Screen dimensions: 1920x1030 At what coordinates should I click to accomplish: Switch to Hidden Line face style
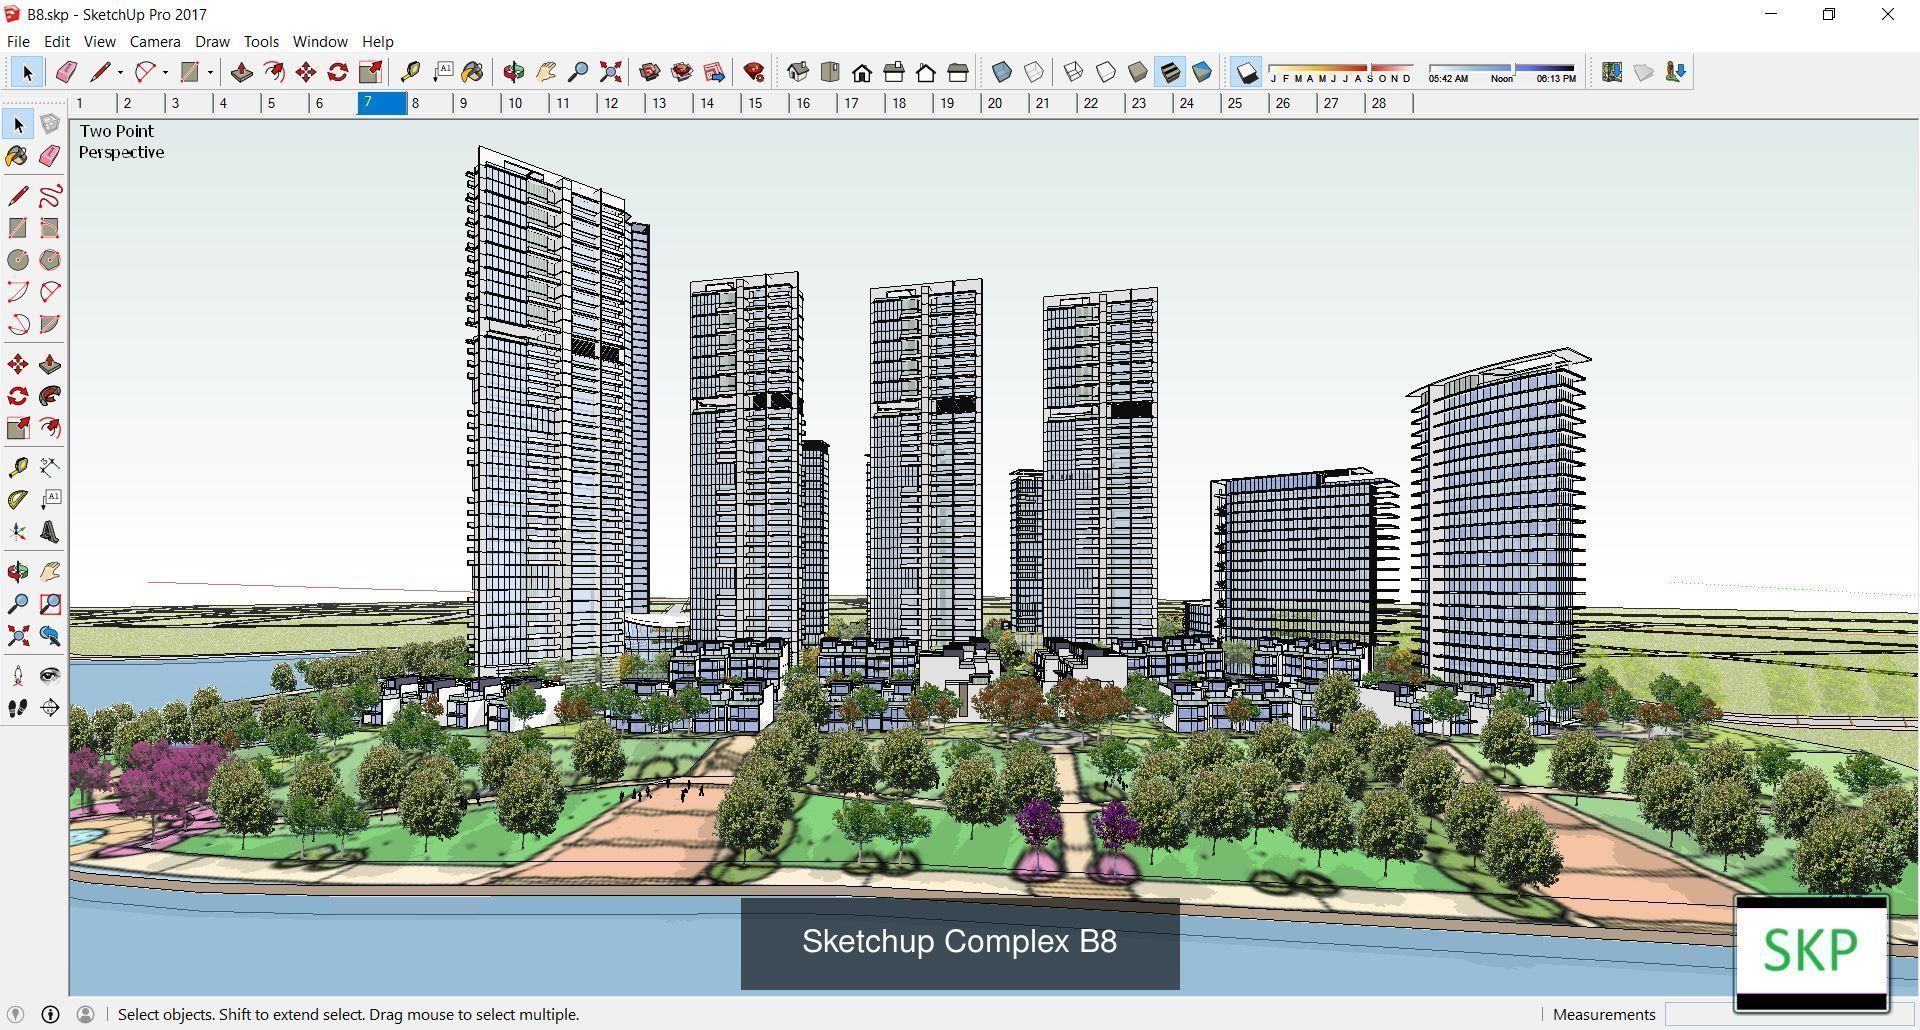tap(1106, 72)
